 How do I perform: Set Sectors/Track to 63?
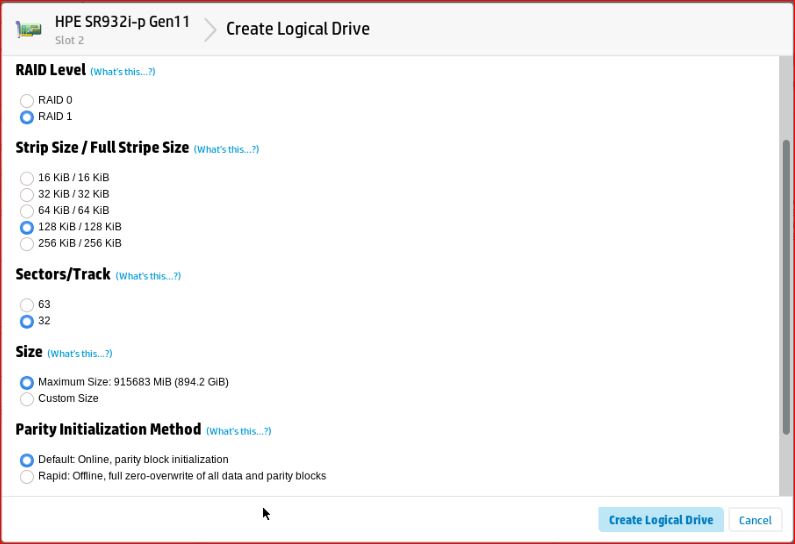pos(27,304)
